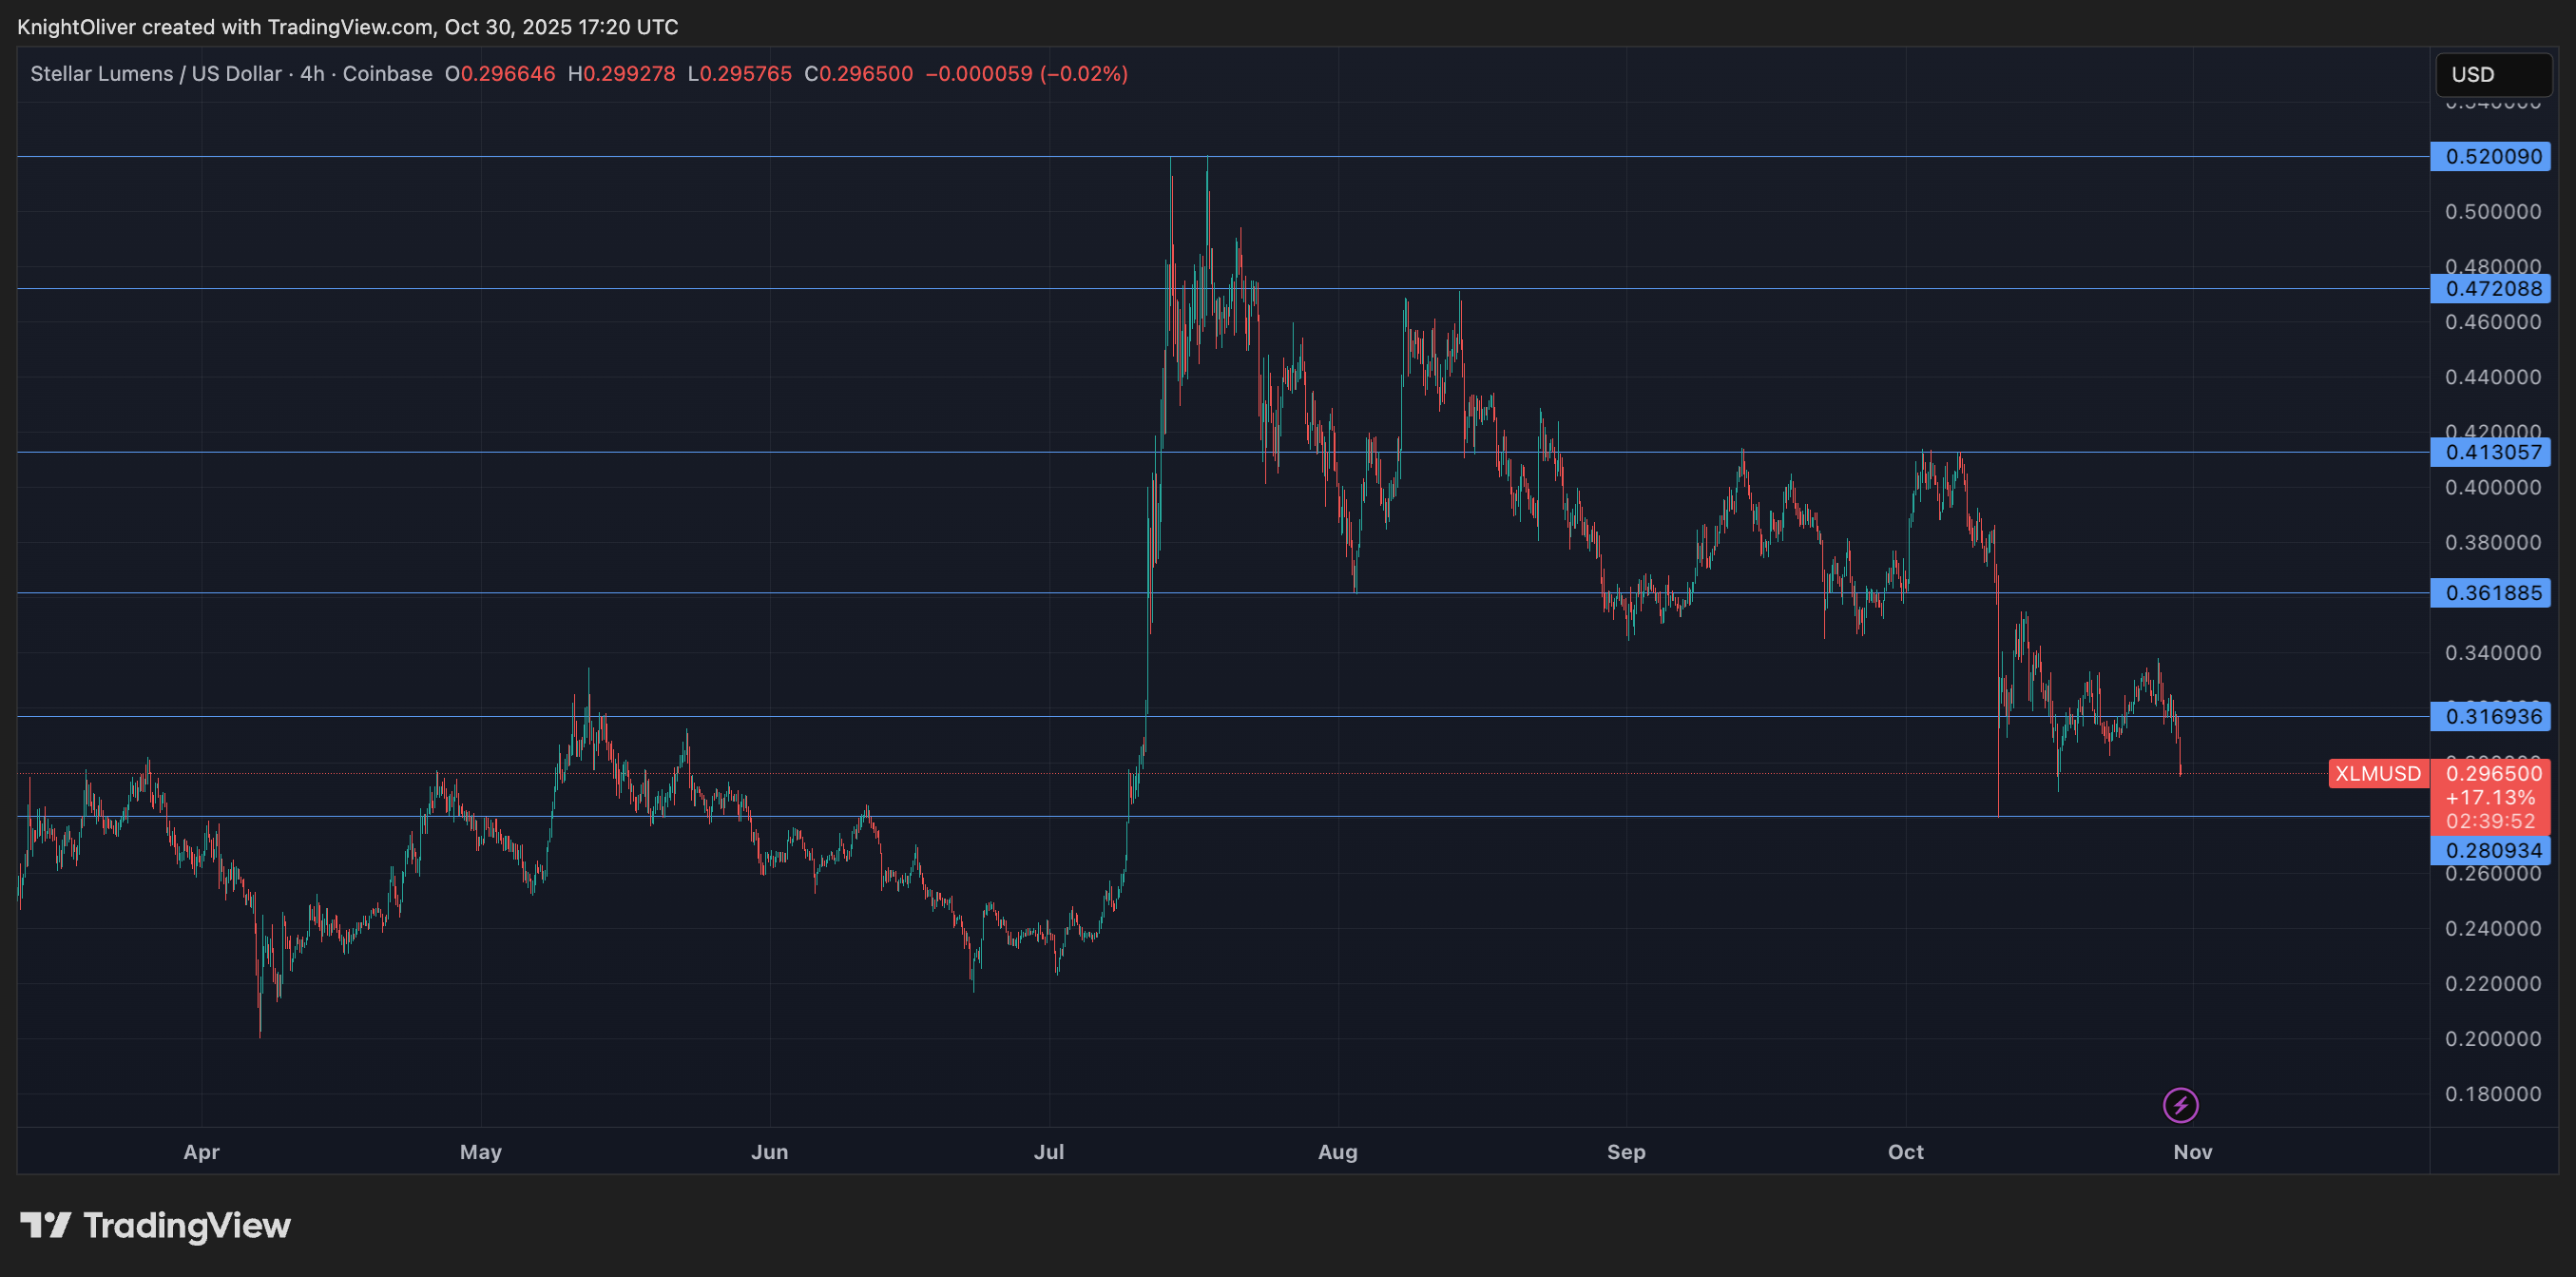Click the 0.500000 tick on the price scale
The height and width of the screenshot is (1277, 2576).
(x=2492, y=212)
